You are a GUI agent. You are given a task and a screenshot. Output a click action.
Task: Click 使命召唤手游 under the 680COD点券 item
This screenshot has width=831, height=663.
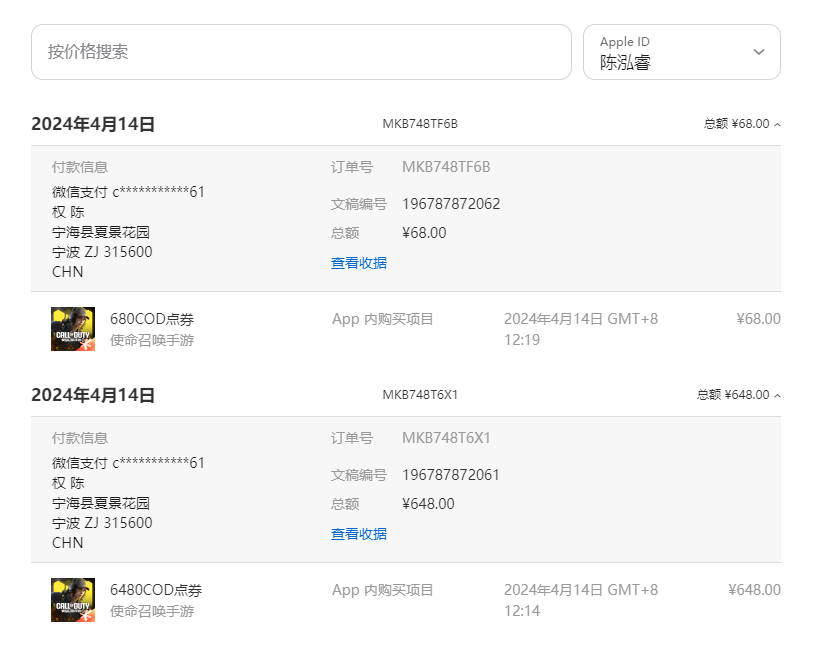152,340
